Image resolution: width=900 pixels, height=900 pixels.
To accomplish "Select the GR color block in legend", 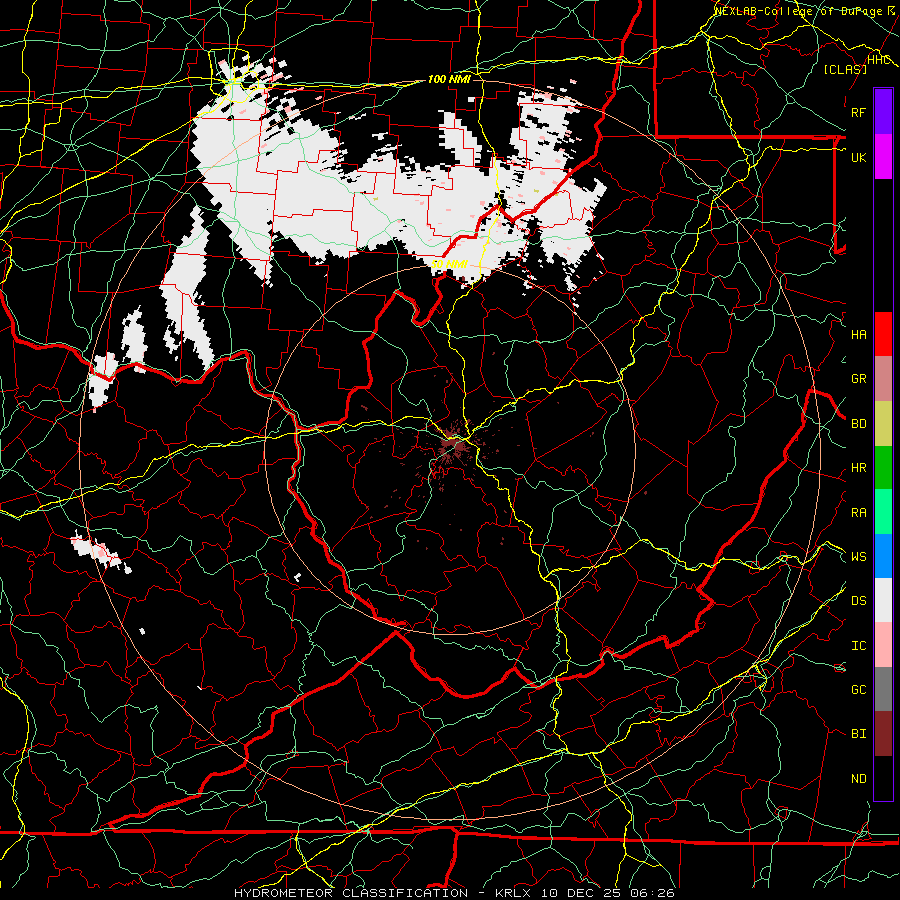I will click(x=883, y=378).
